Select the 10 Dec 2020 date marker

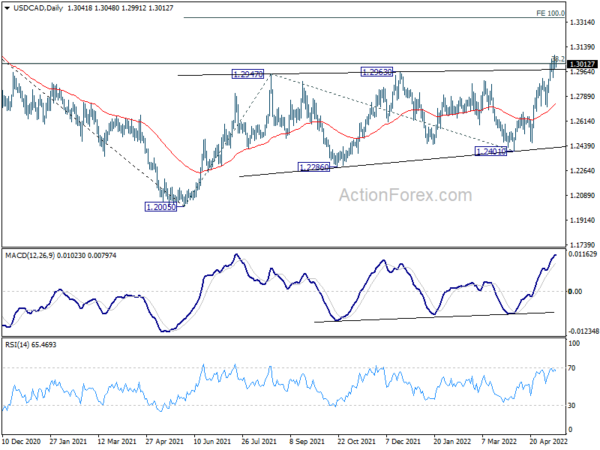point(22,440)
